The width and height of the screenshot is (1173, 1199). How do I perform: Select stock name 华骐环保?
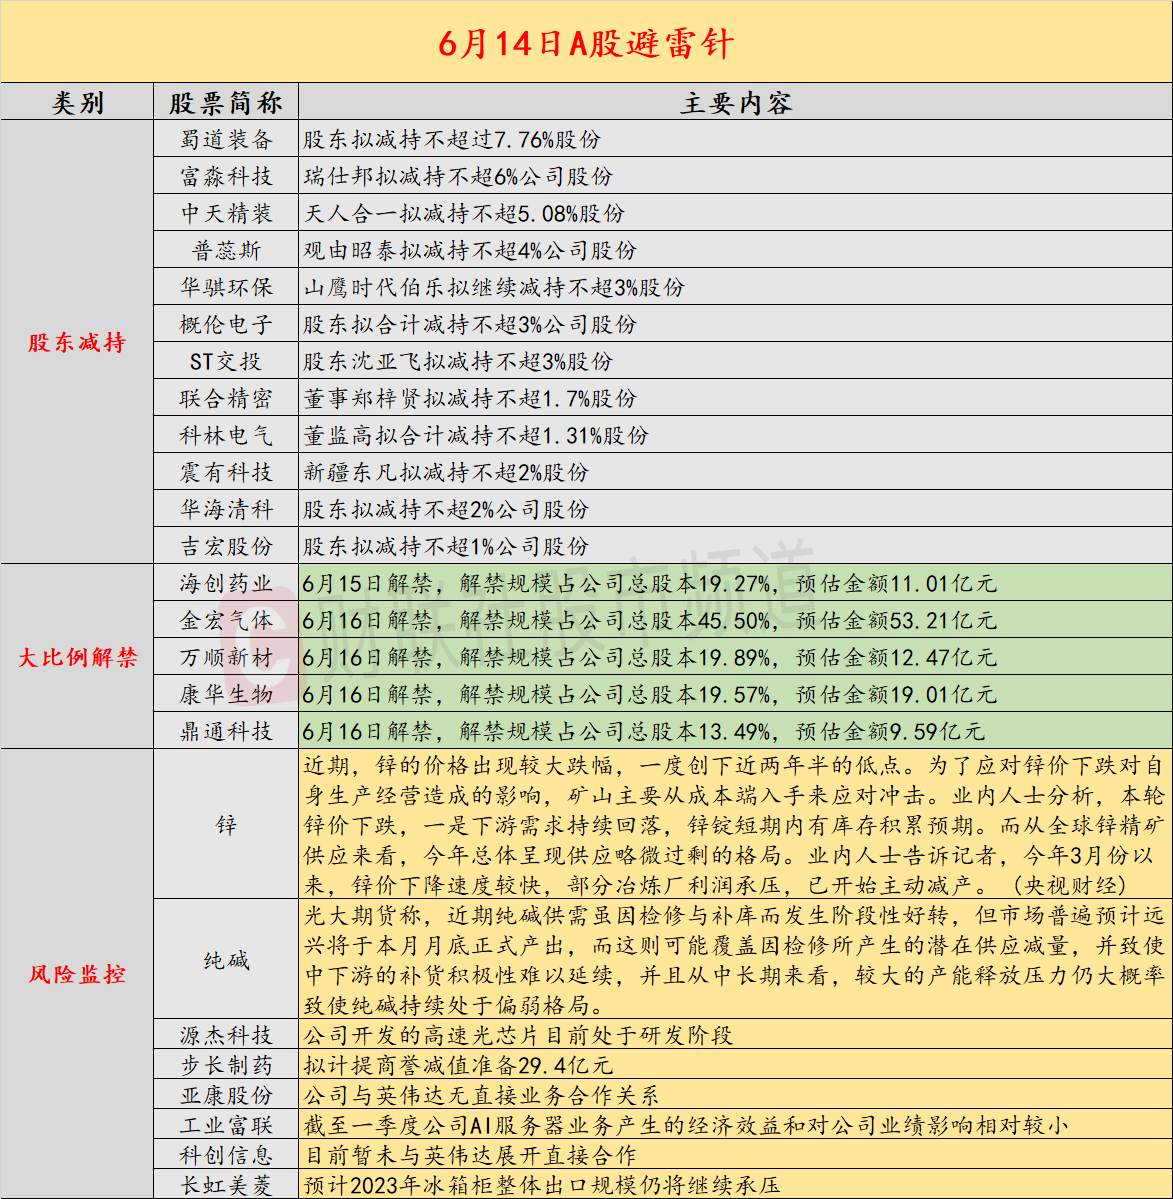tap(226, 288)
